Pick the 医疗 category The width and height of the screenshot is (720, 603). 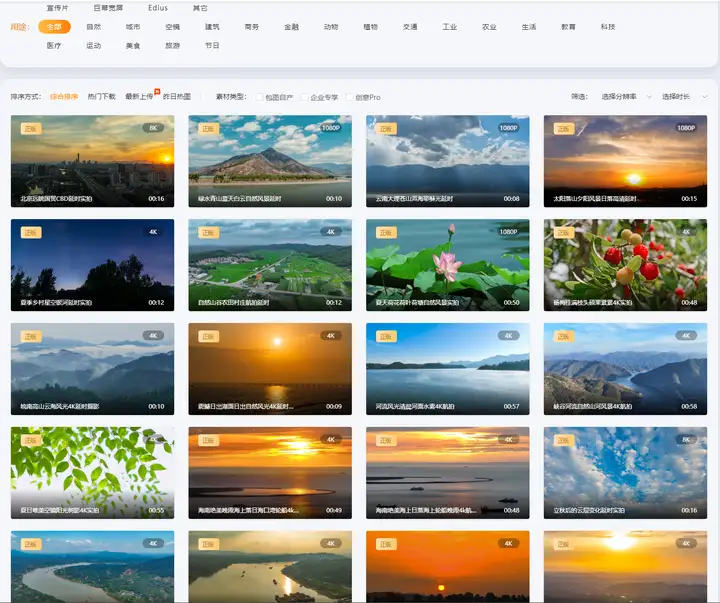click(x=54, y=45)
